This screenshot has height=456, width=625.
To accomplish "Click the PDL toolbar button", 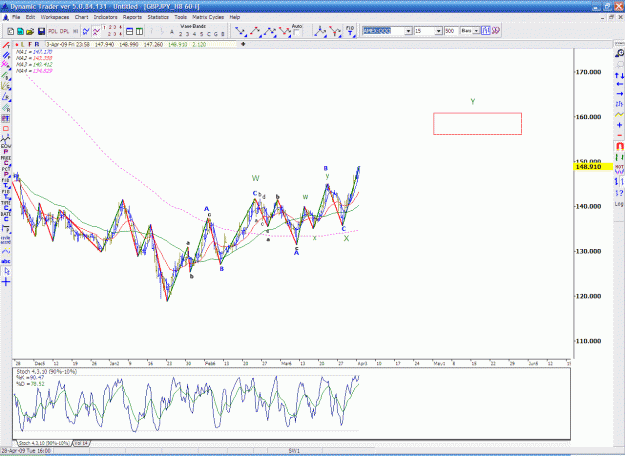I will pos(53,31).
